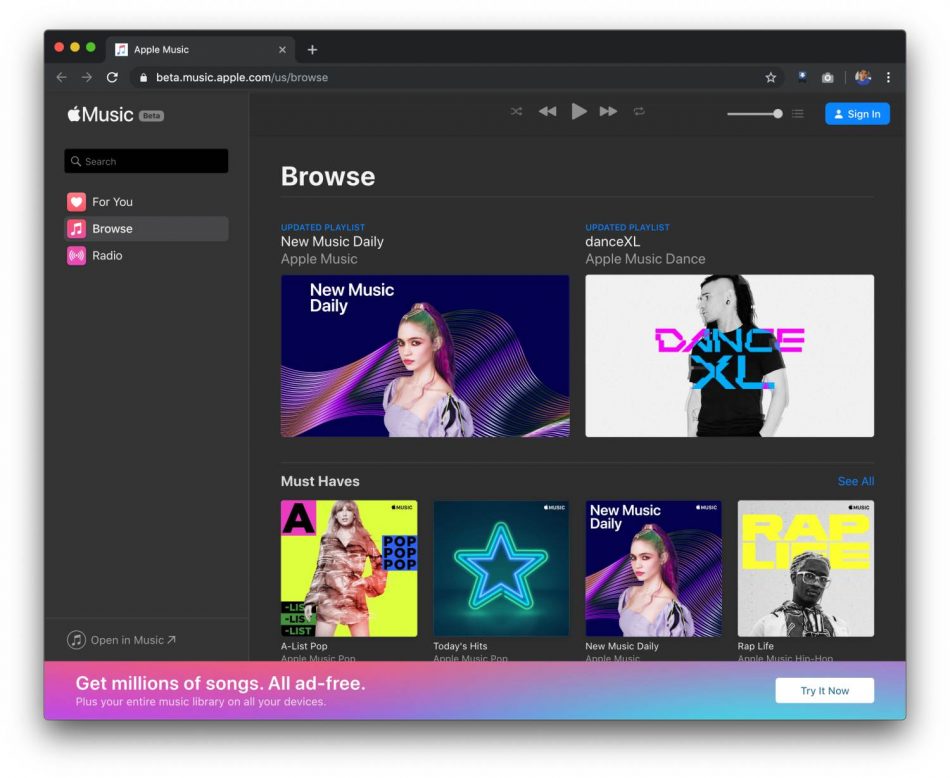Click the Browse music note icon

pyautogui.click(x=76, y=228)
